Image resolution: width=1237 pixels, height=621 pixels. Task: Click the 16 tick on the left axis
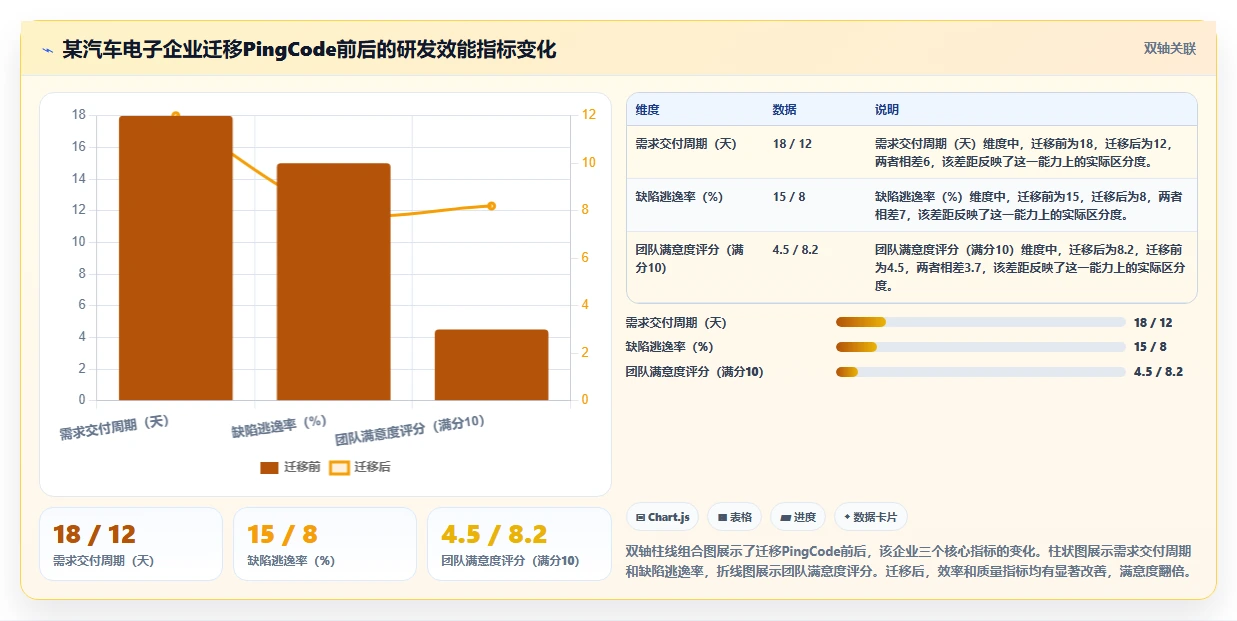[78, 147]
